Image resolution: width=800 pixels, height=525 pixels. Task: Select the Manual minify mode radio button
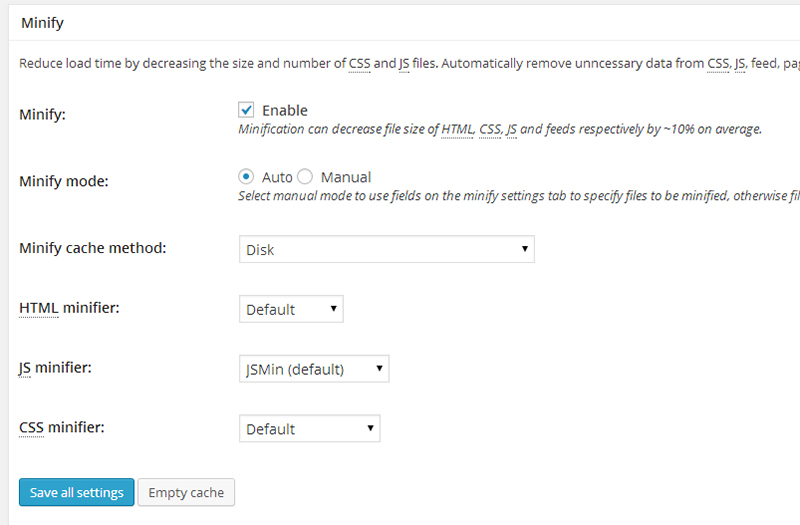(306, 177)
